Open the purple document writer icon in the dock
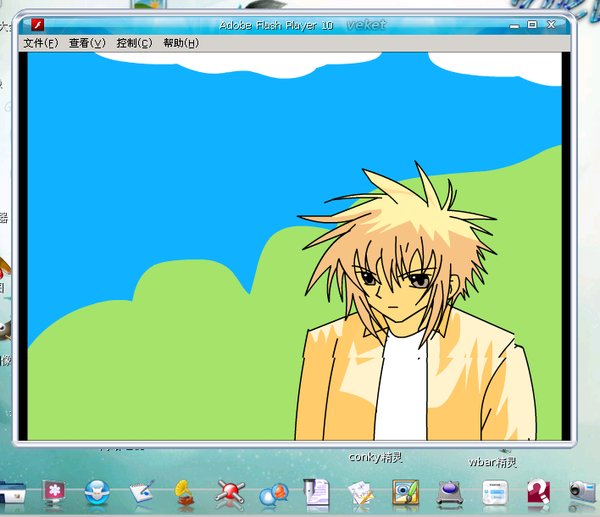 pos(316,492)
